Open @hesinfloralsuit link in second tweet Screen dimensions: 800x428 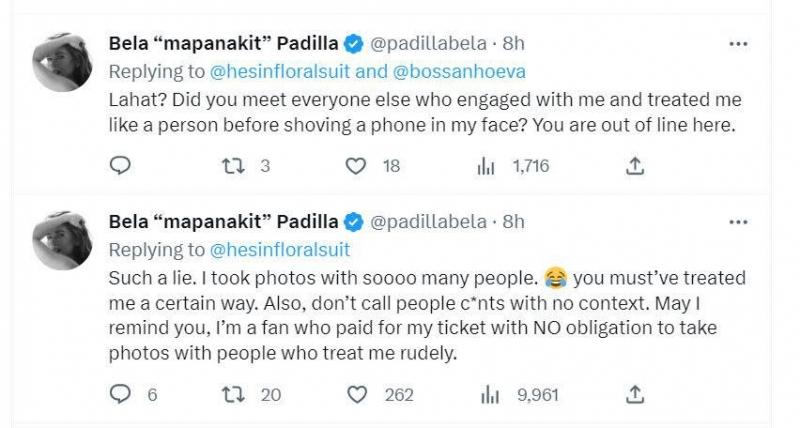coord(278,249)
